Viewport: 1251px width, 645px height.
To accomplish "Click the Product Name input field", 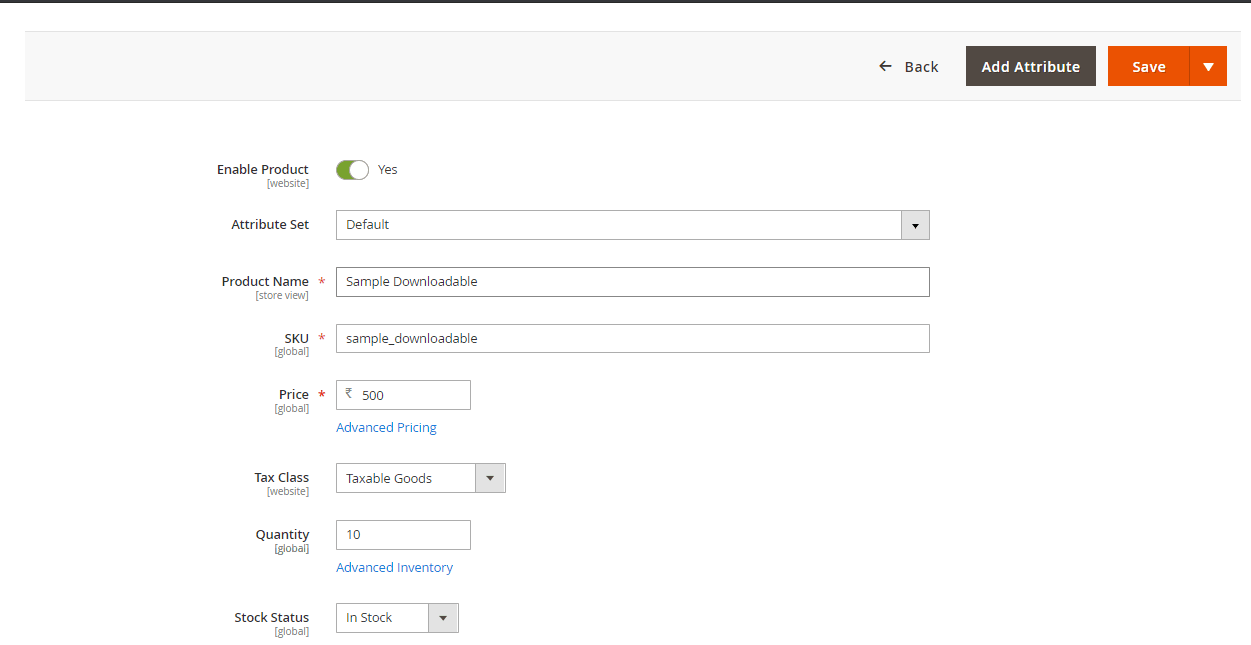I will pyautogui.click(x=633, y=282).
